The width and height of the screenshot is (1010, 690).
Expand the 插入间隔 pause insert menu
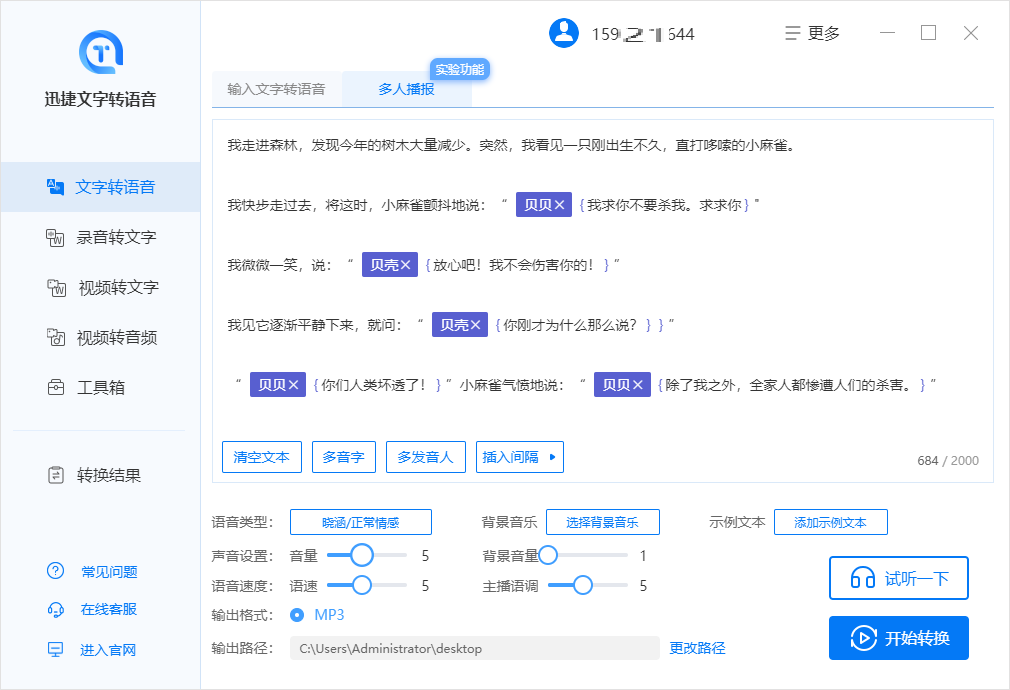[x=519, y=457]
